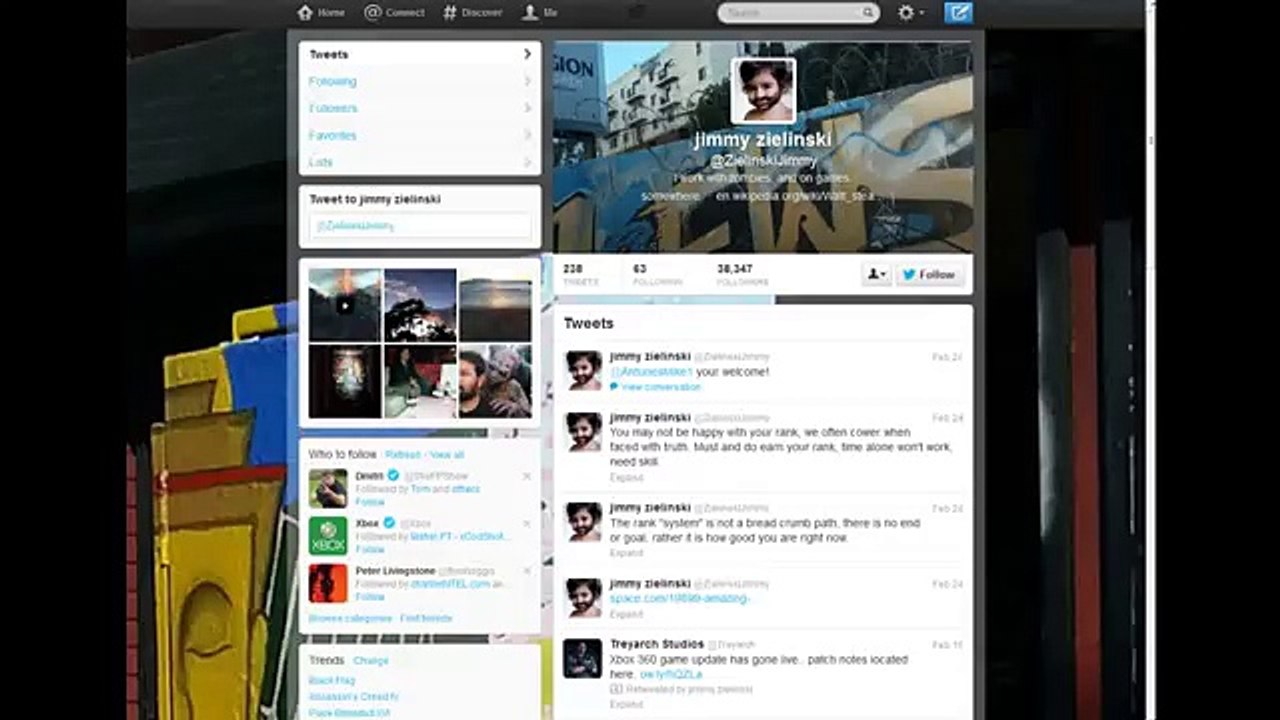The height and width of the screenshot is (720, 1280).
Task: Open Peter Livingstone's red avatar
Action: [x=328, y=583]
